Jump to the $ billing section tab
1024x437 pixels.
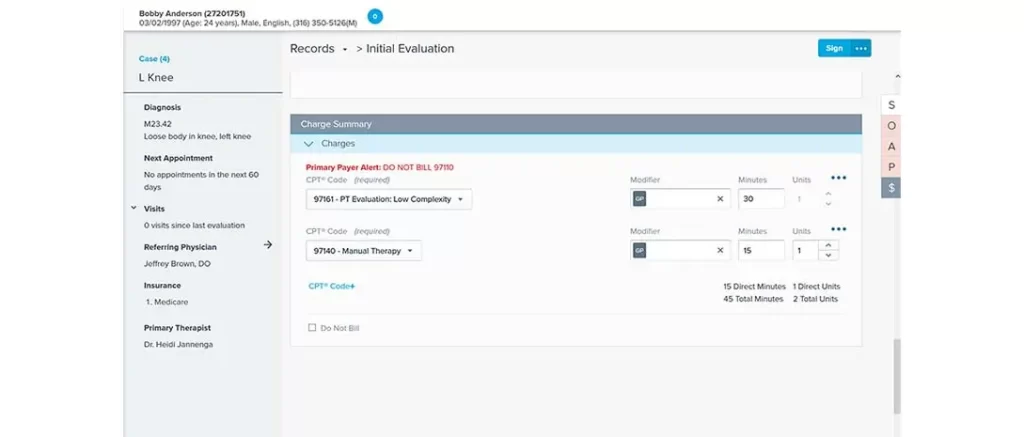pos(891,188)
